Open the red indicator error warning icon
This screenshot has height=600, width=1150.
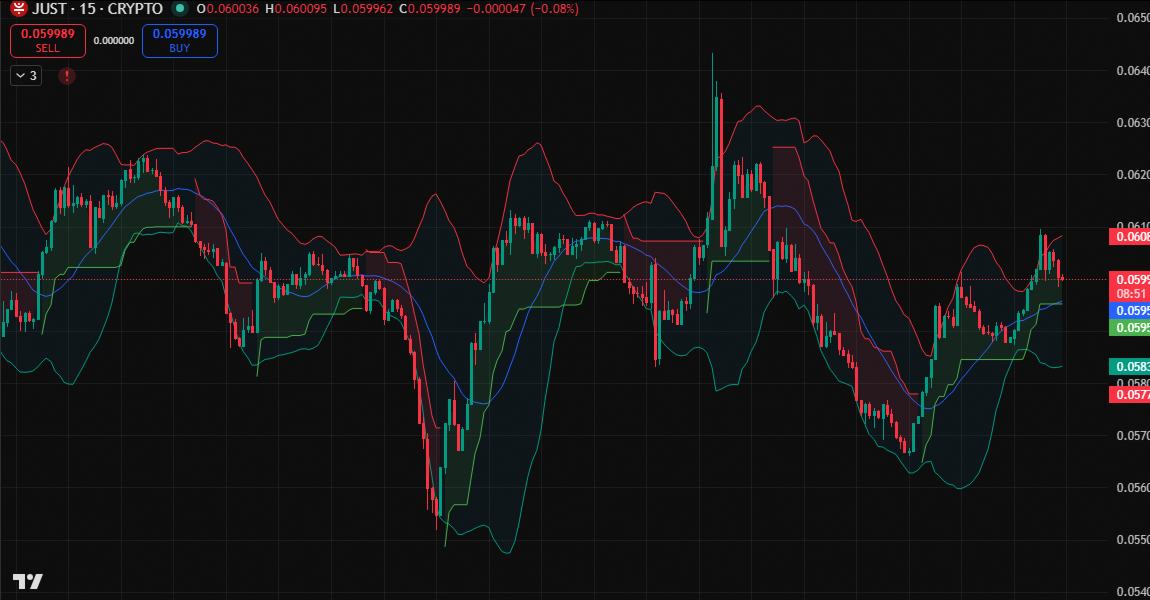pyautogui.click(x=67, y=76)
